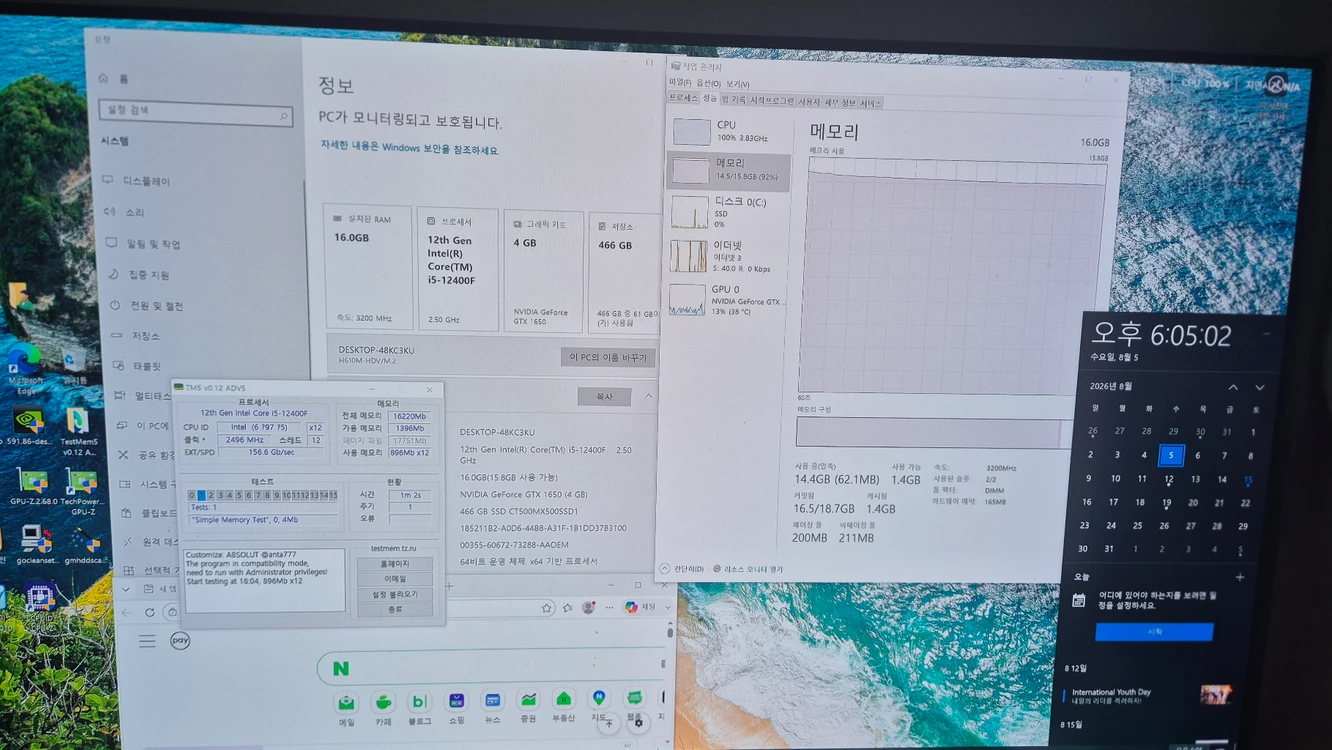This screenshot has height=750, width=1332.
Task: Open the Naver hamburger menu
Action: point(147,641)
